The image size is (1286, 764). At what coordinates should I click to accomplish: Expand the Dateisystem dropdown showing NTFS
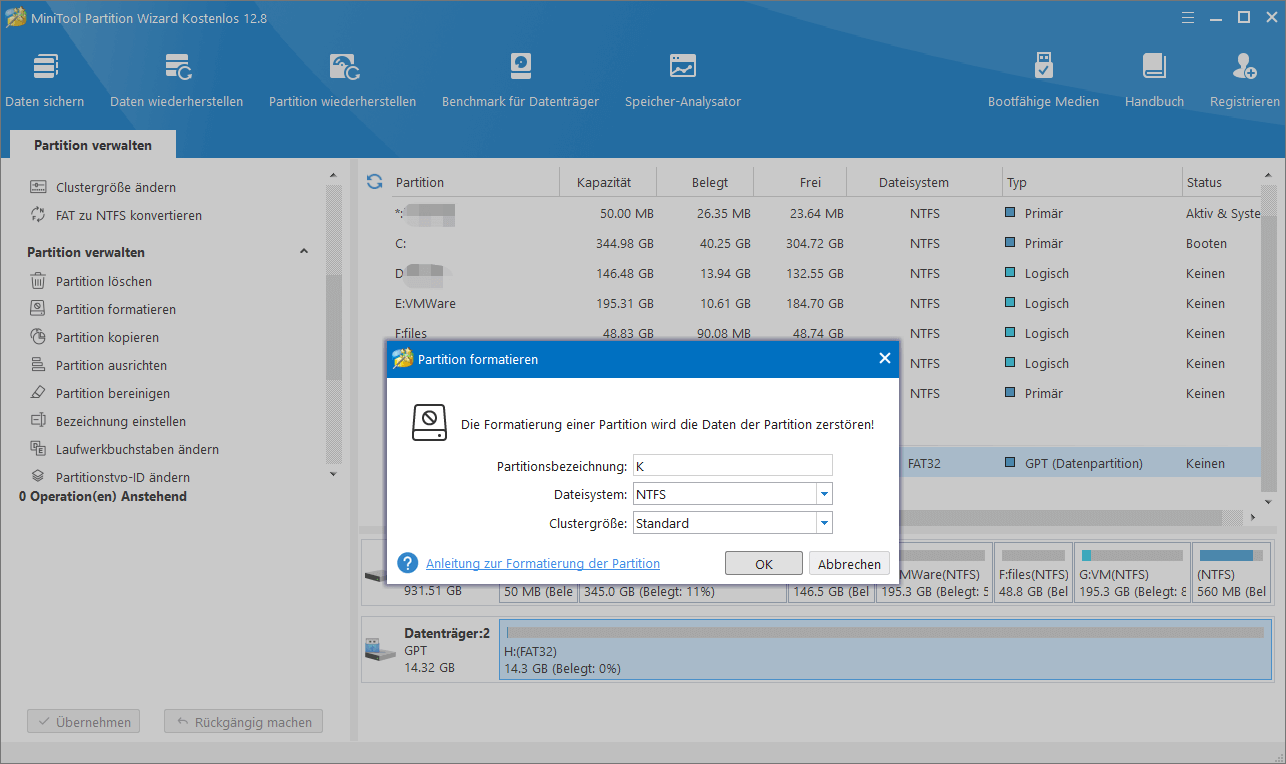pos(733,493)
